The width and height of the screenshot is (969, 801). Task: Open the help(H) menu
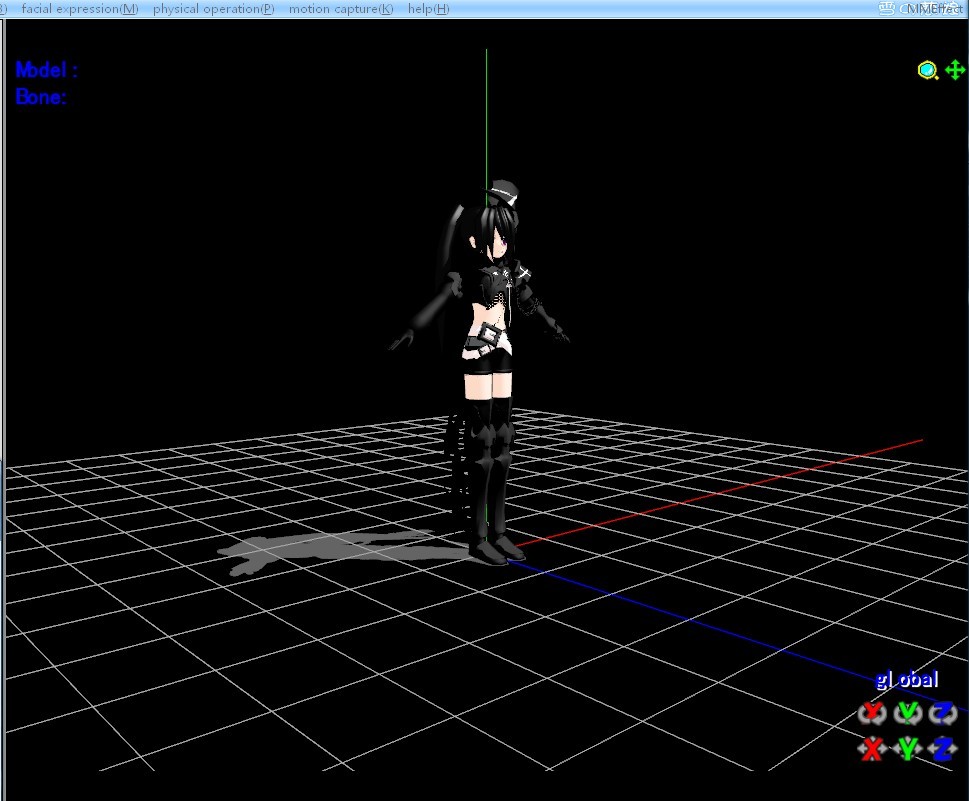point(428,9)
